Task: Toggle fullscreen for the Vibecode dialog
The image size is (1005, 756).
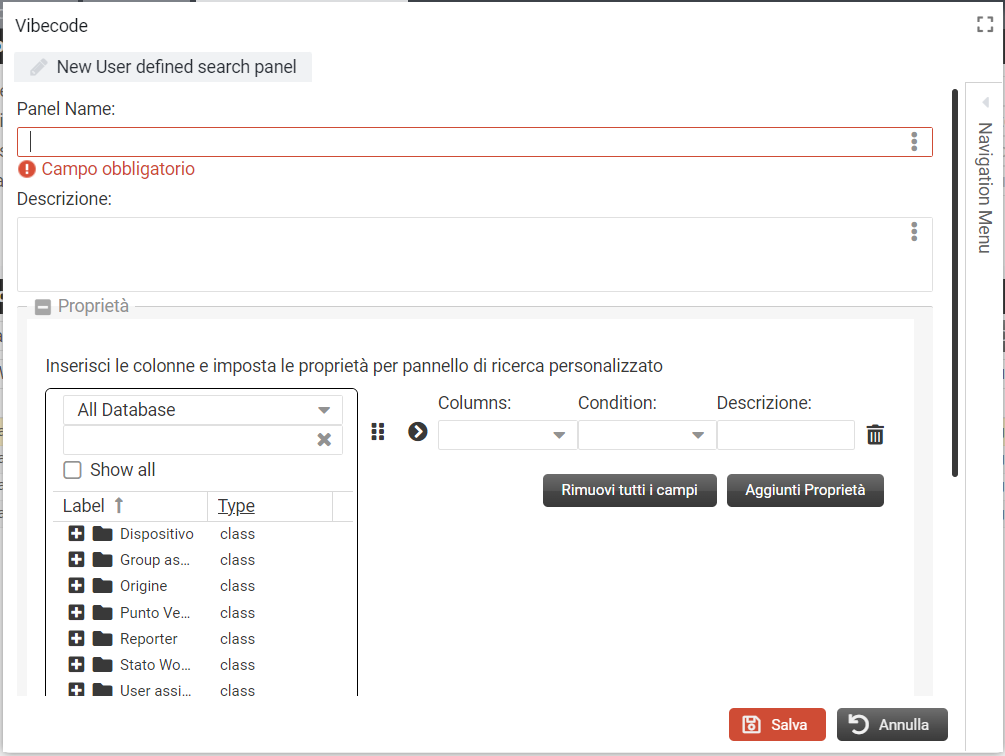Action: (x=984, y=26)
